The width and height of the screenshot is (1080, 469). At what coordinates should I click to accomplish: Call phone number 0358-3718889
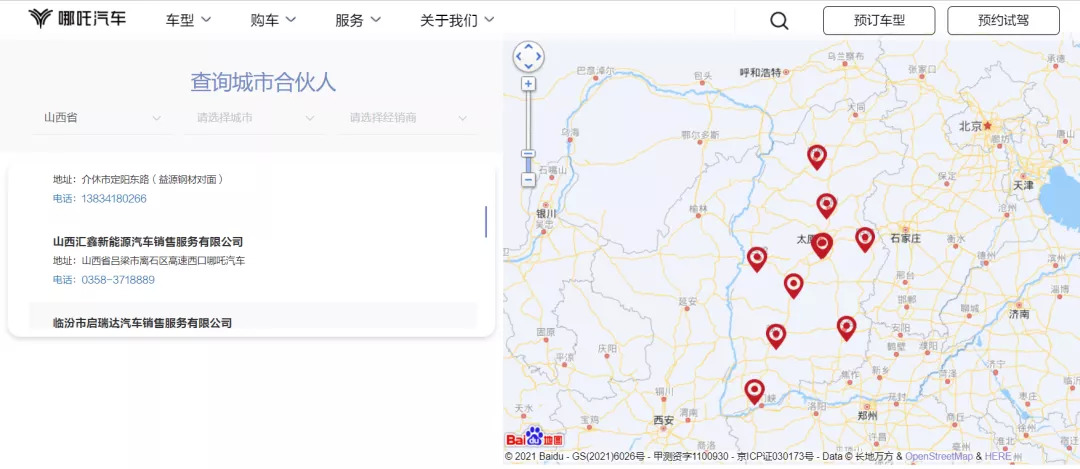pos(118,280)
